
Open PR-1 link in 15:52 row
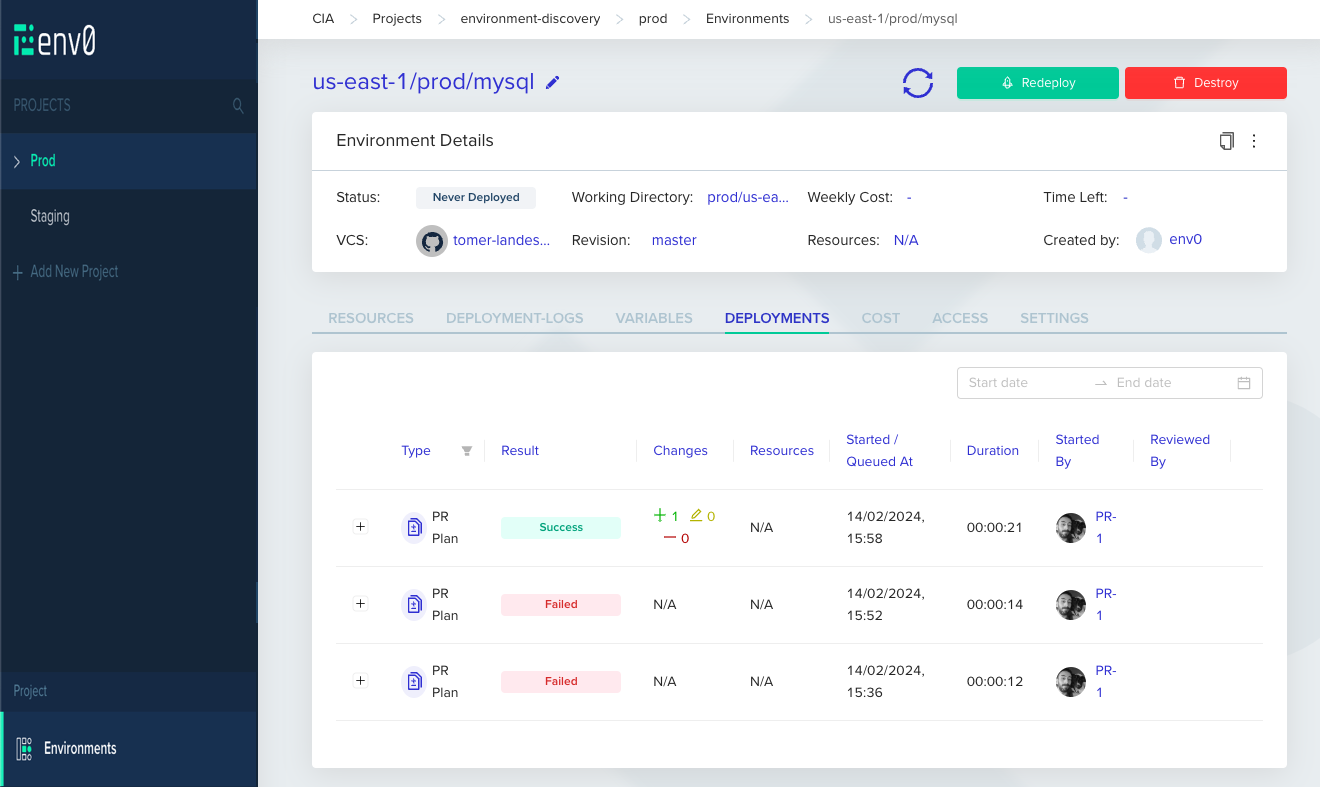(1105, 605)
